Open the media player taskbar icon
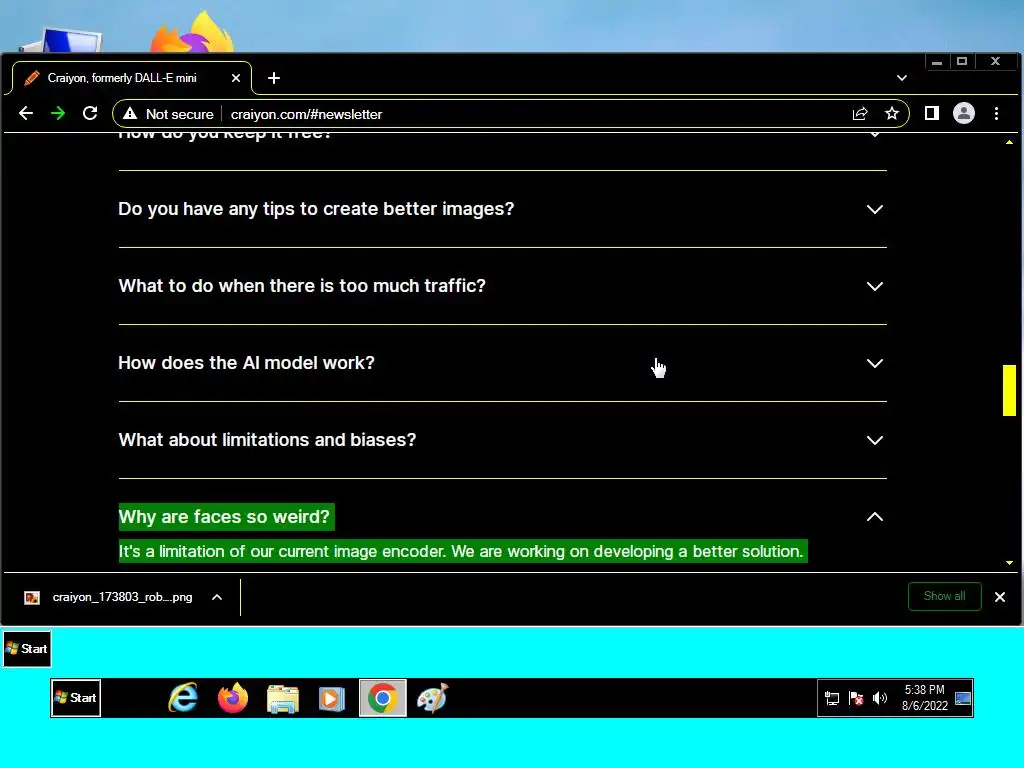This screenshot has height=768, width=1024. click(332, 699)
